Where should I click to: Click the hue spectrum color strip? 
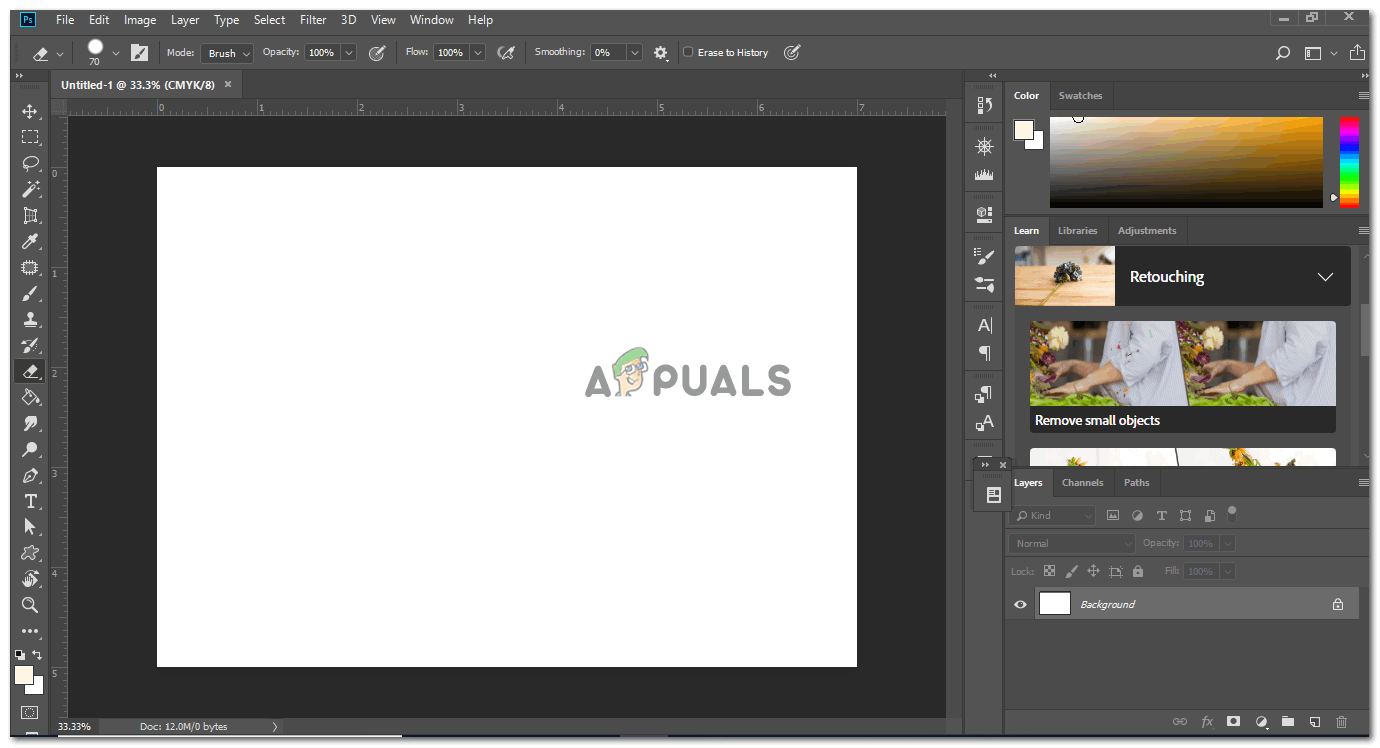(x=1349, y=162)
